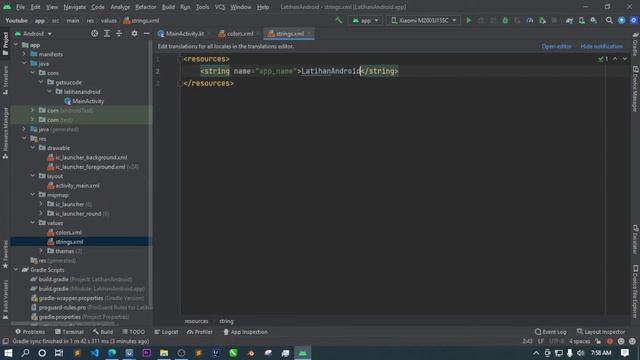
Task: Open Search Everywhere magnifier in toolbar
Action: [609, 20]
